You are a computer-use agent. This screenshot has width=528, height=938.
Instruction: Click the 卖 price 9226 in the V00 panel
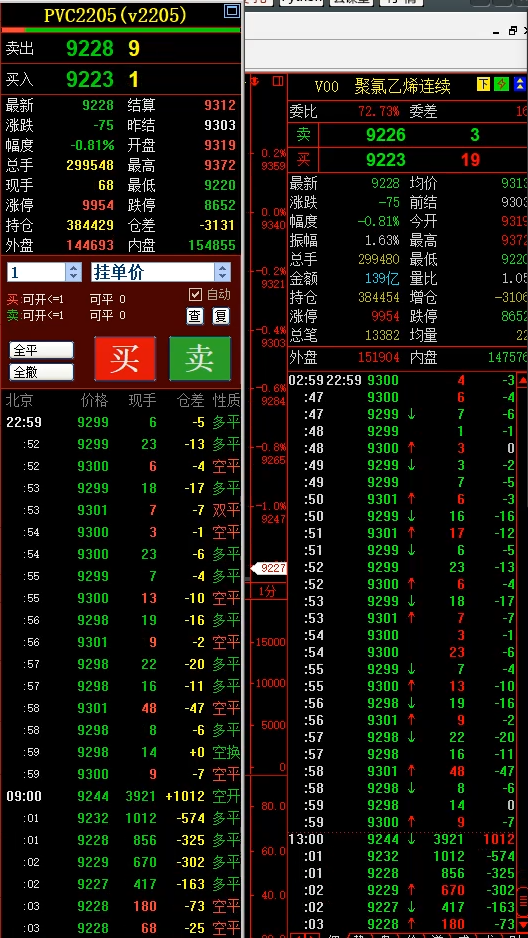click(x=386, y=135)
